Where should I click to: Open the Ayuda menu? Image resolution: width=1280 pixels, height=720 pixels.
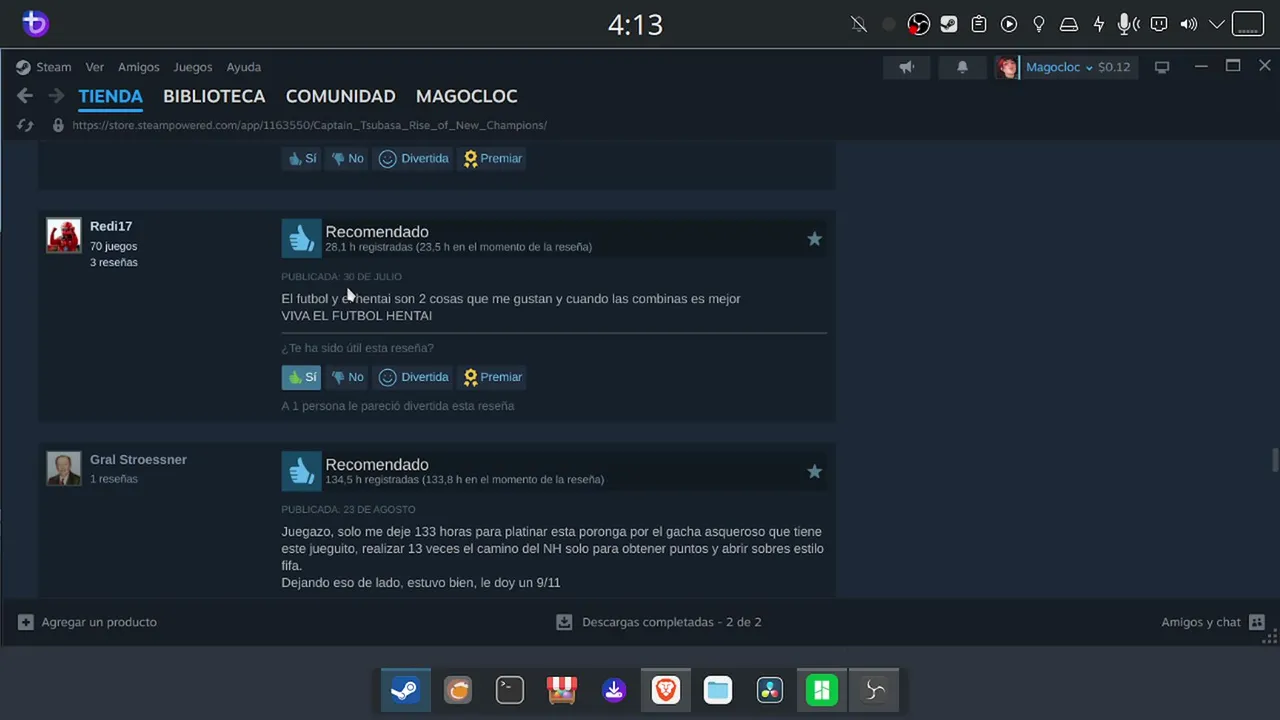click(x=244, y=67)
